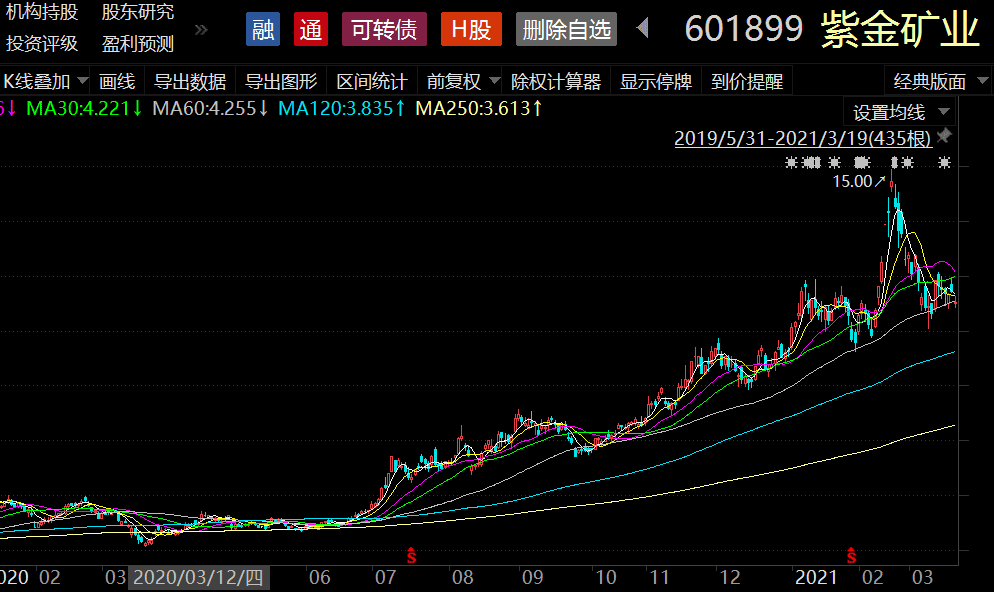Click the red 通 stock connect badge
This screenshot has width=994, height=592.
click(311, 29)
